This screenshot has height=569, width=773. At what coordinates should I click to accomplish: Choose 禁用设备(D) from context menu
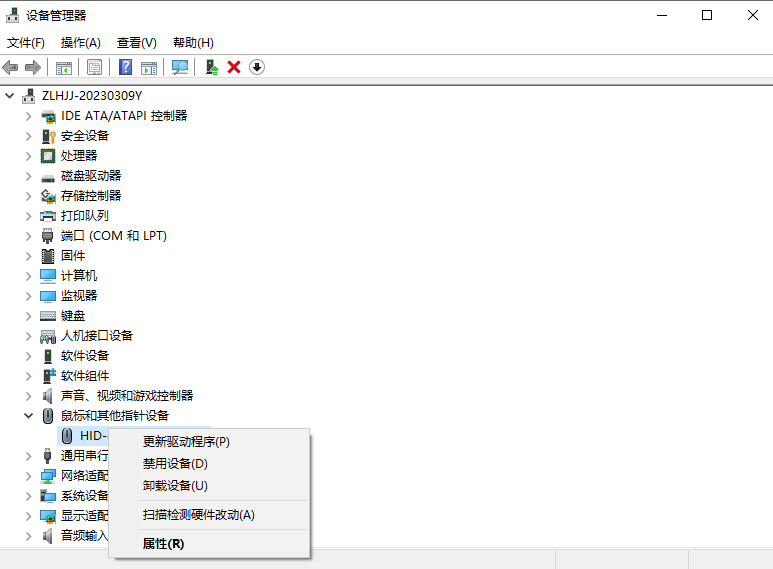(x=210, y=463)
